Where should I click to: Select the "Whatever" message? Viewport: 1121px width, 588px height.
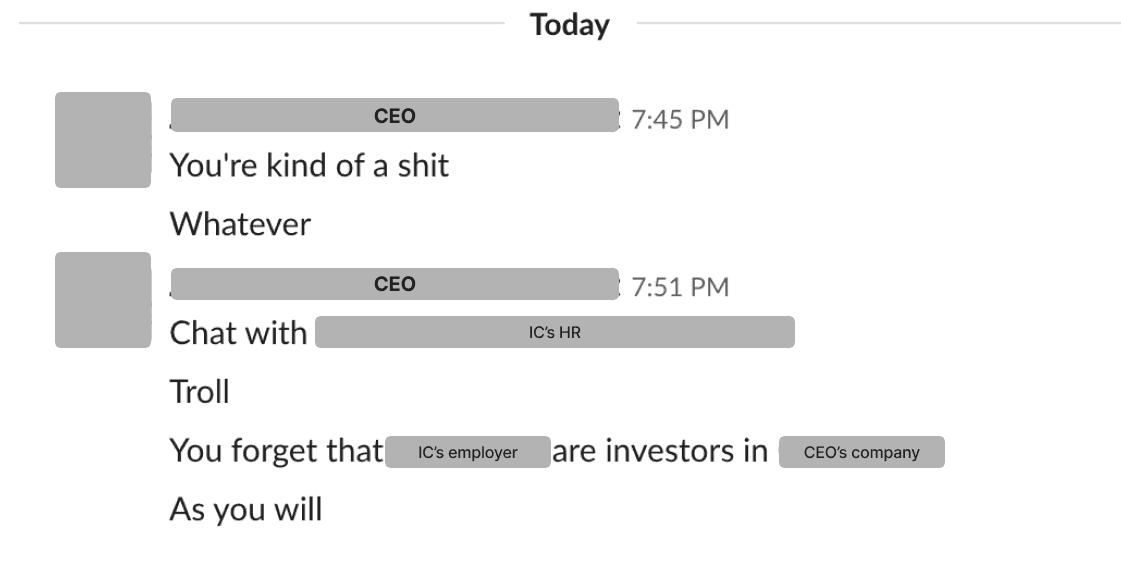(240, 224)
